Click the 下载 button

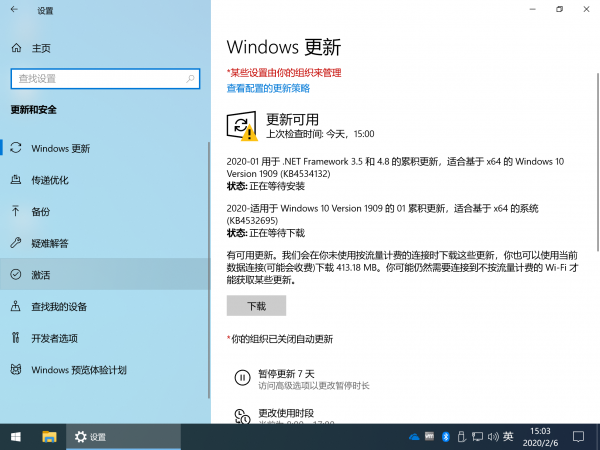coord(256,306)
